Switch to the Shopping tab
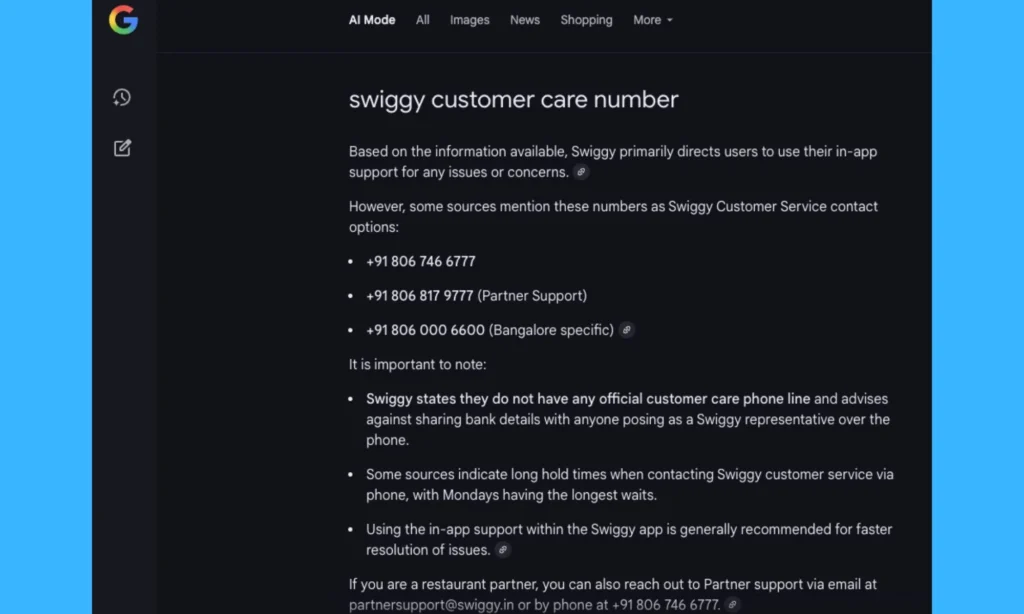This screenshot has width=1024, height=614. (x=586, y=20)
